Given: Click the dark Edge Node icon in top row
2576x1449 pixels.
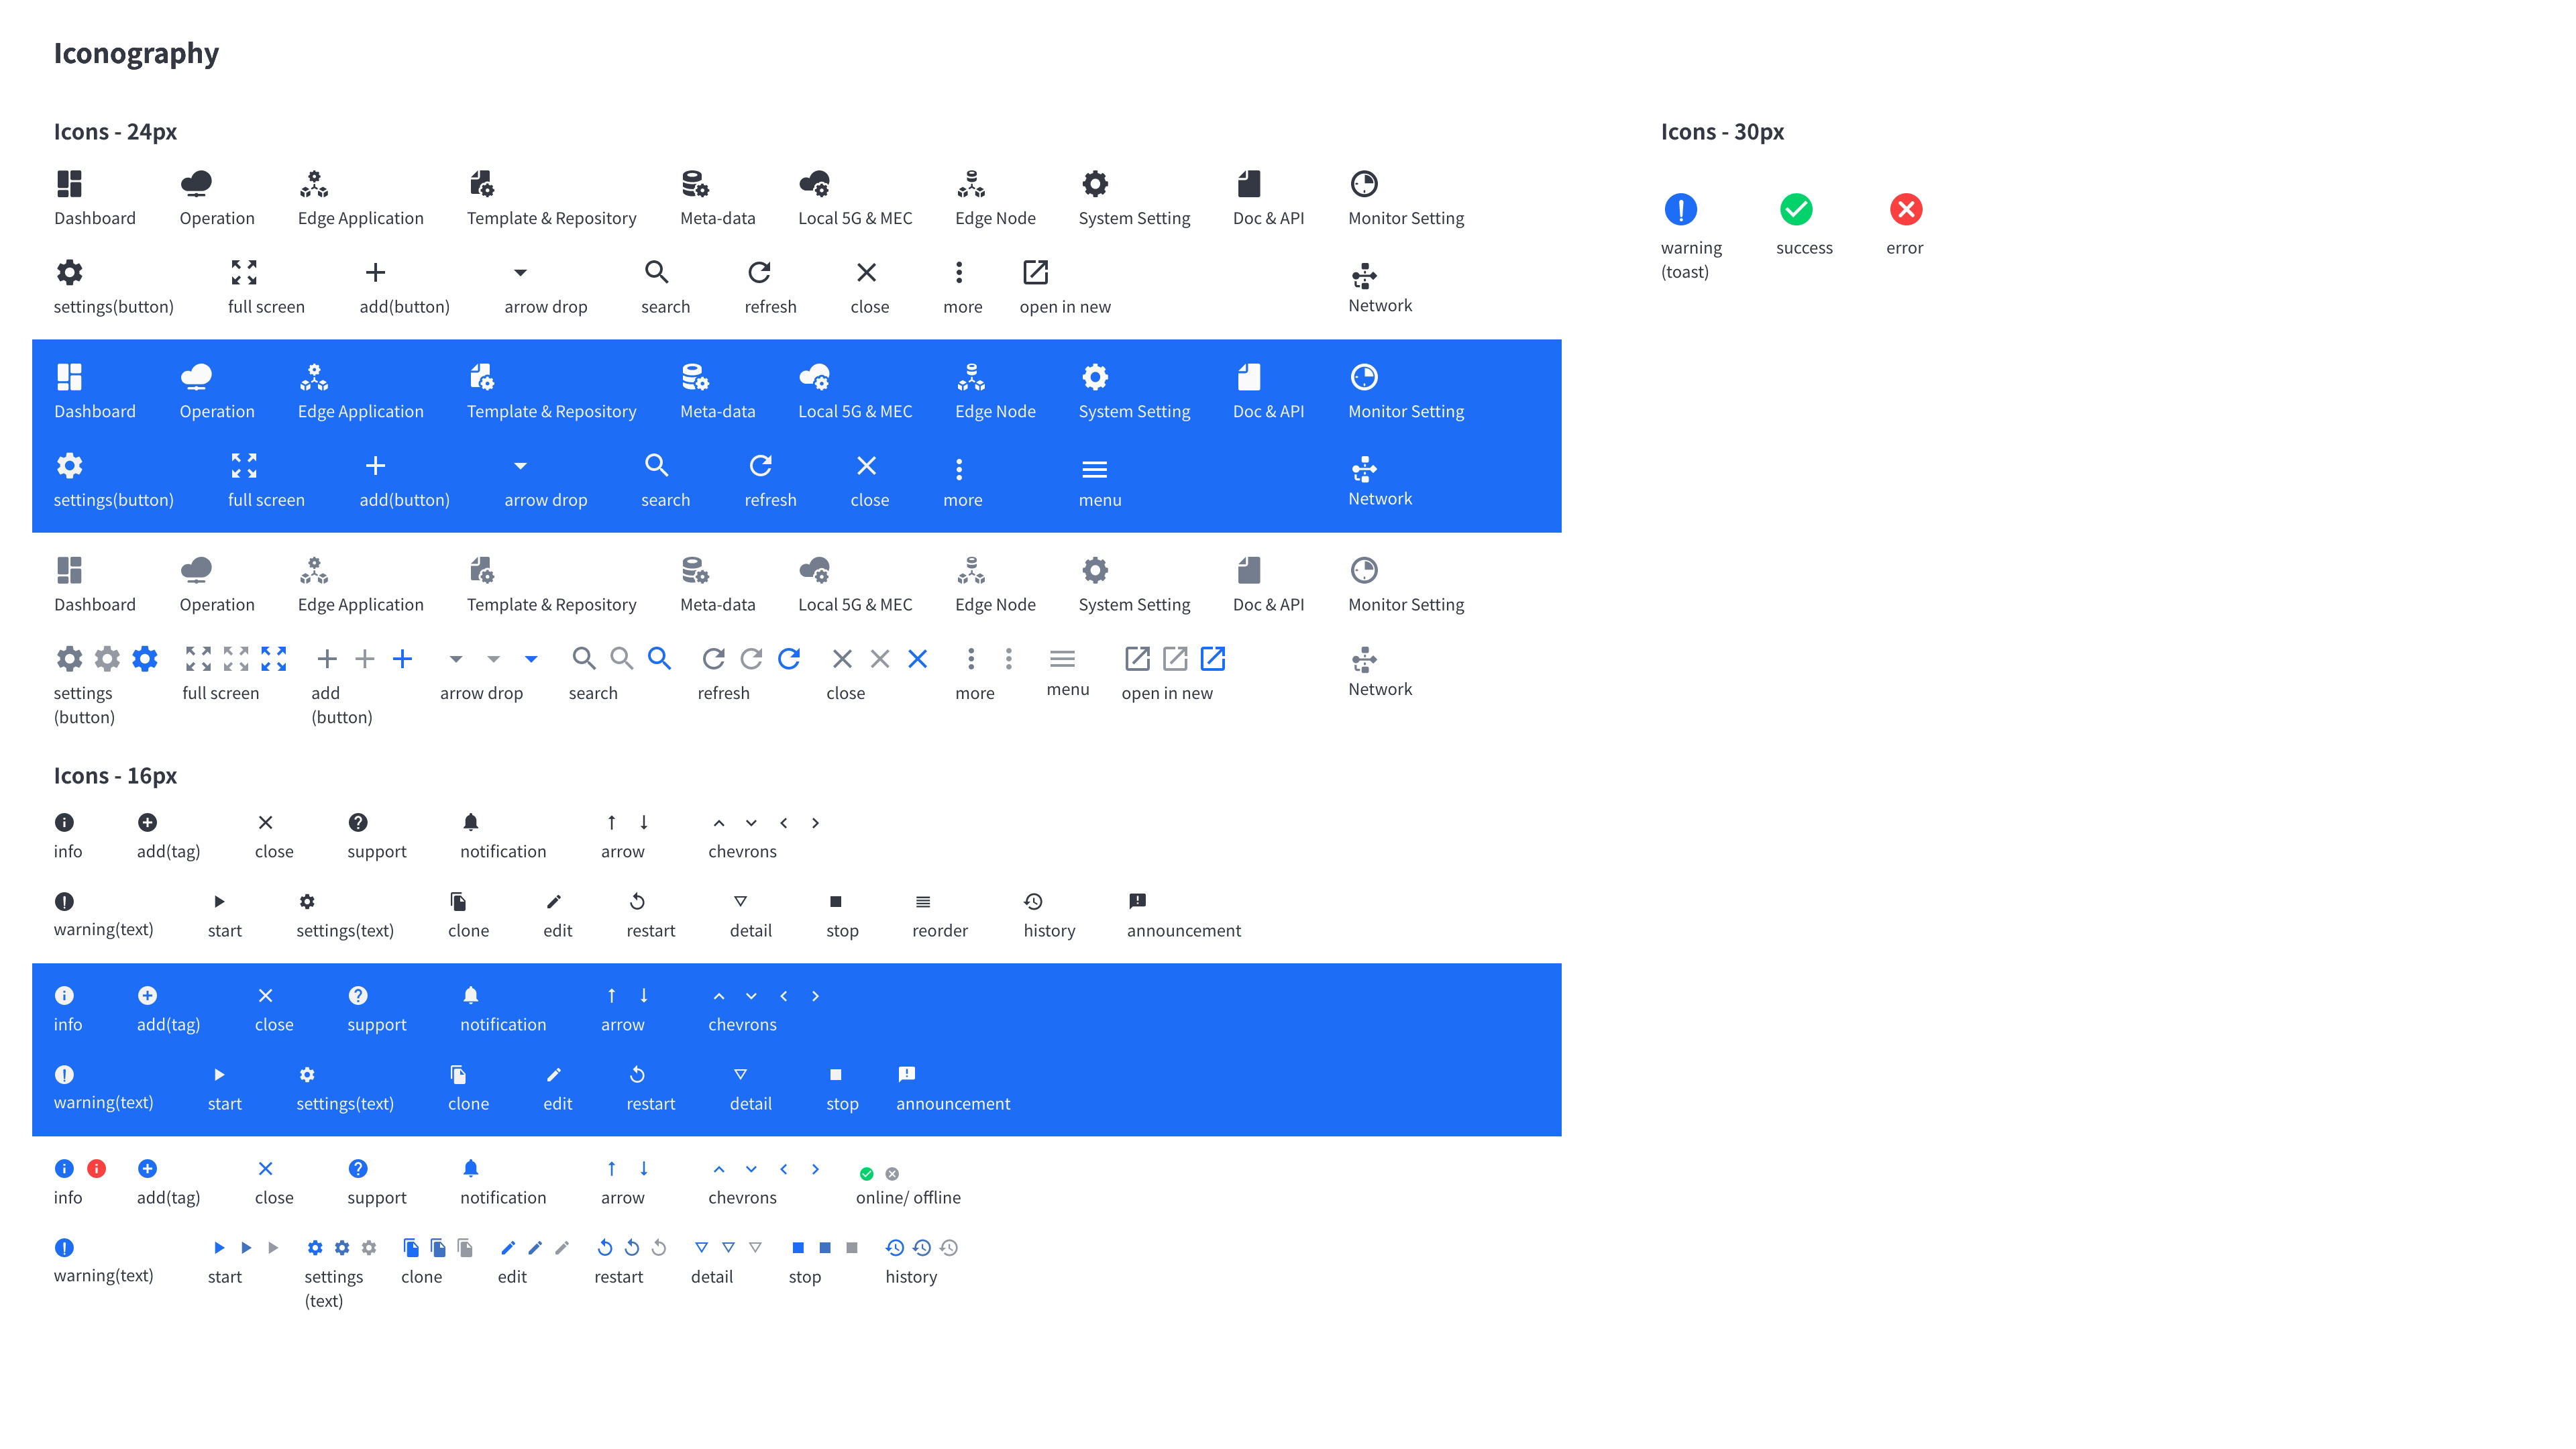Looking at the screenshot, I should [971, 184].
